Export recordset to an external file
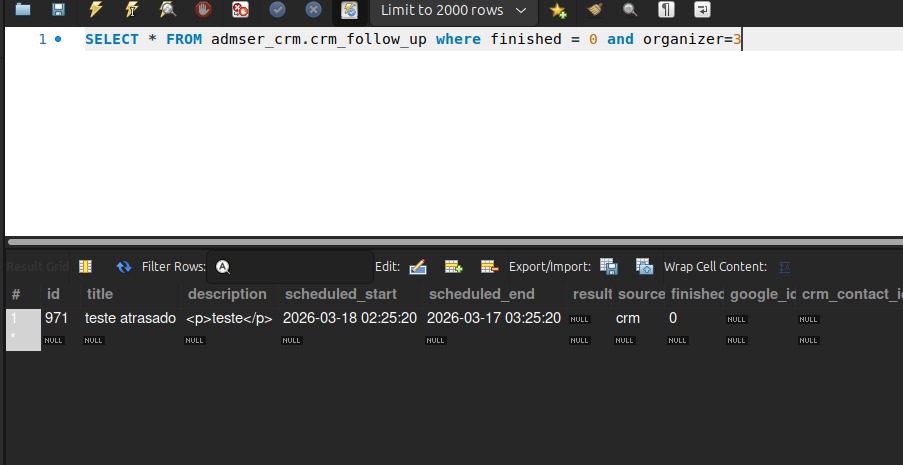Screen dimensions: 903x465 coord(608,267)
